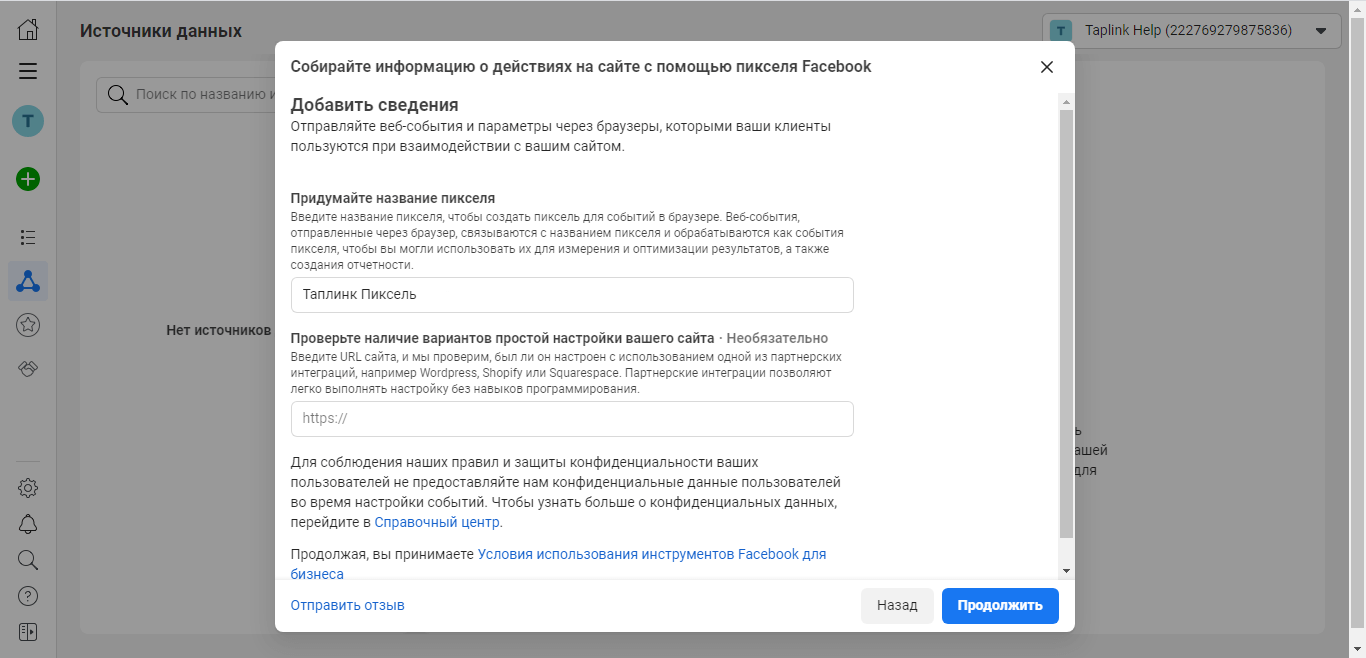
Task: Click the 'Необязательно' optional label
Action: (x=777, y=338)
